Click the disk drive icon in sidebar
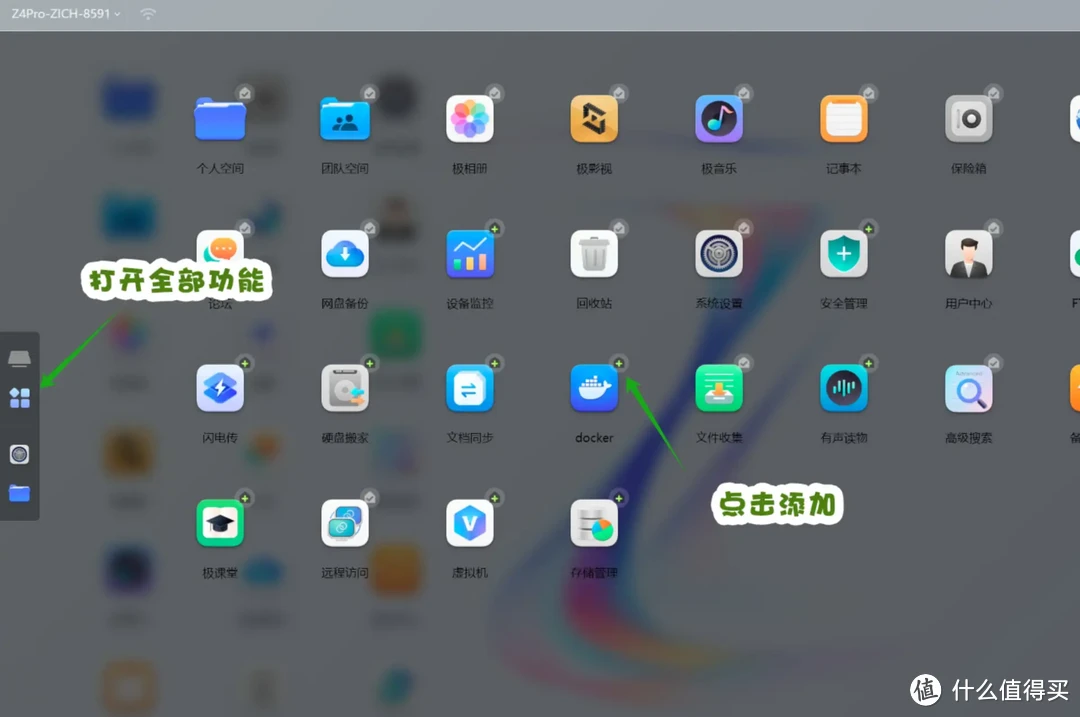This screenshot has height=717, width=1080. tap(19, 359)
